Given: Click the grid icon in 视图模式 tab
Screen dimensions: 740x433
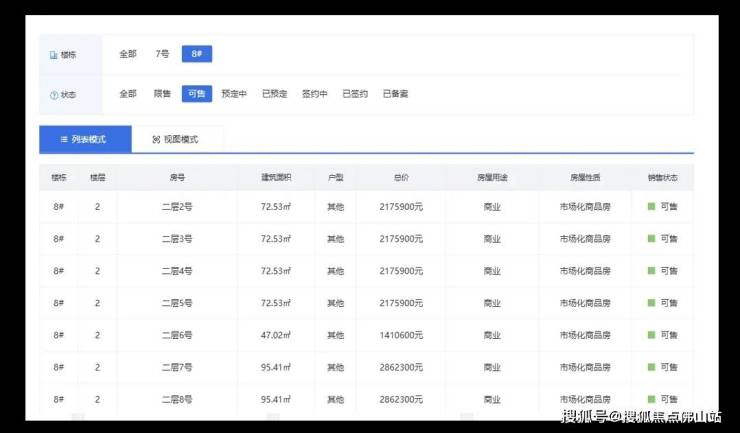Looking at the screenshot, I should click(x=156, y=139).
